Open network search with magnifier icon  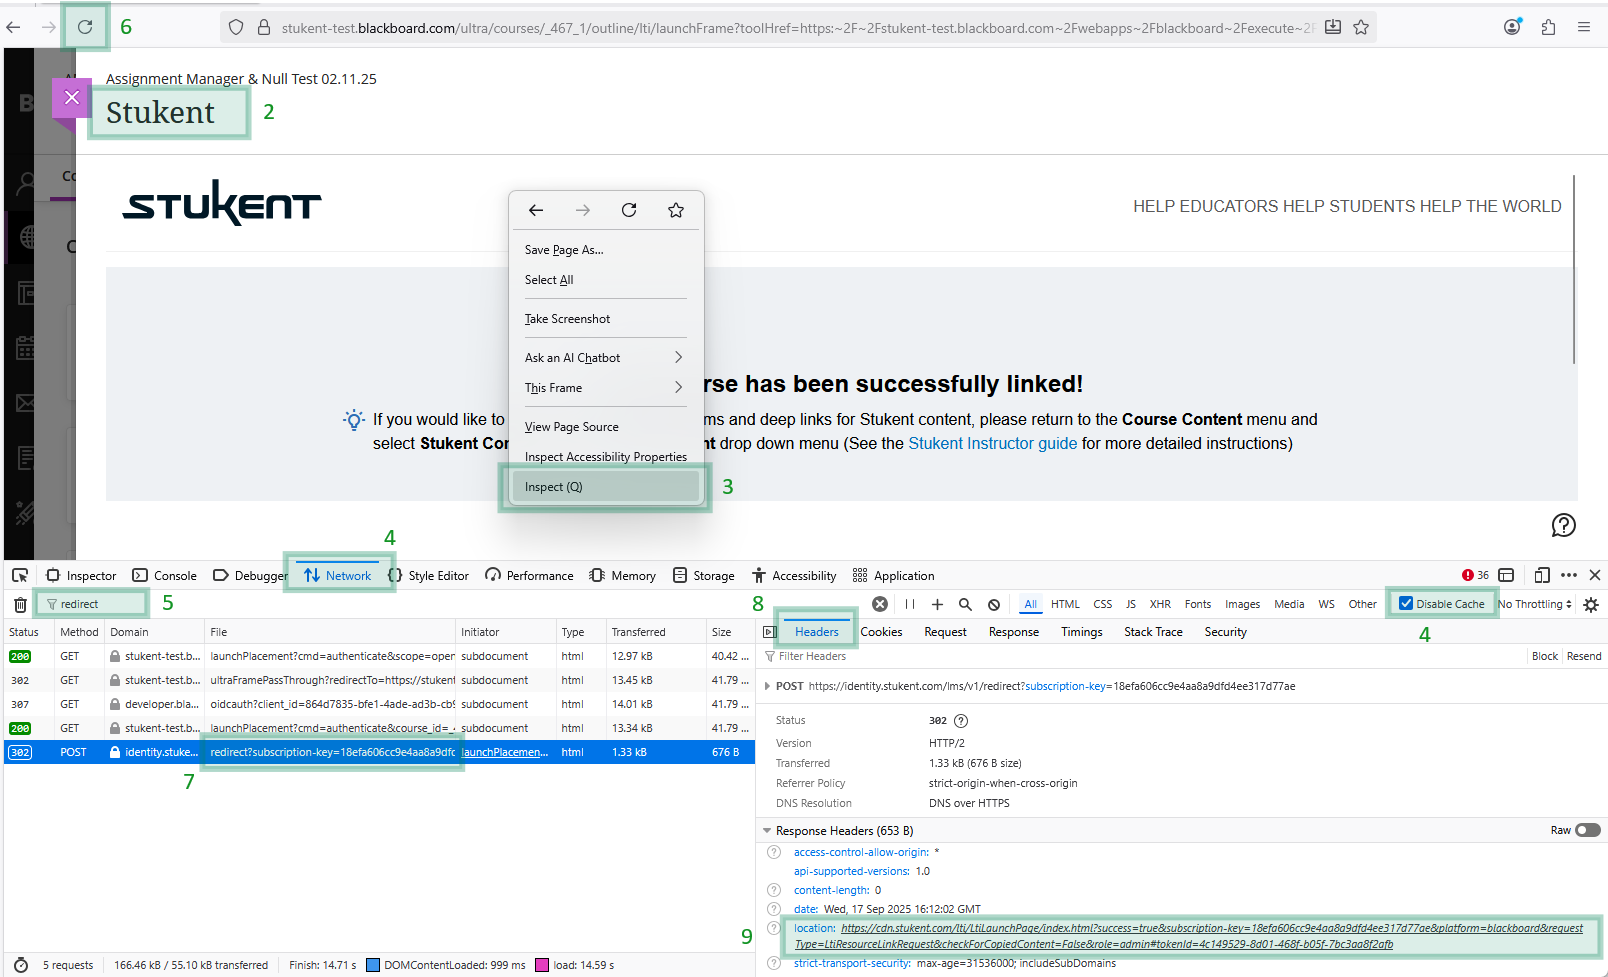[x=965, y=604]
